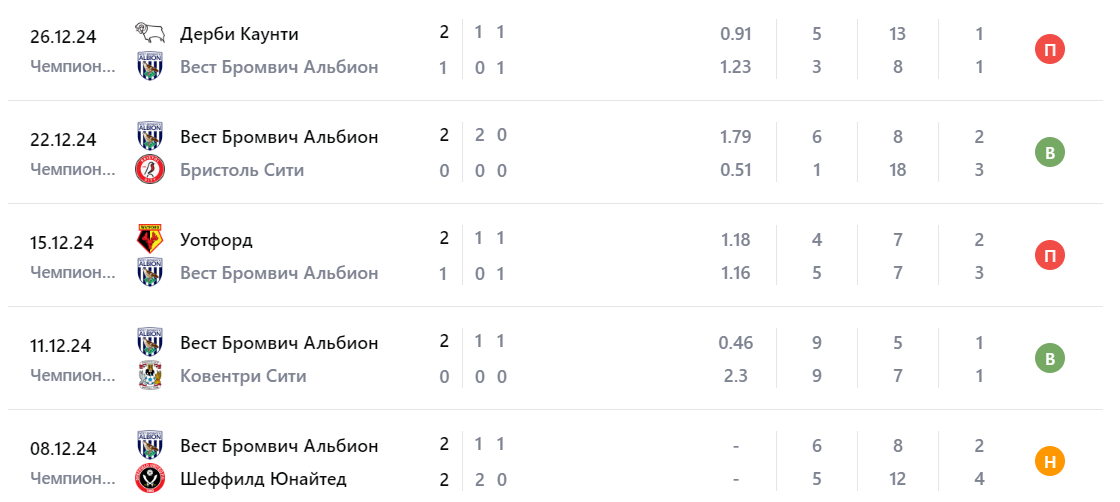The height and width of the screenshot is (502, 1120).
Task: Click the 15.12.24 match date
Action: (x=62, y=243)
